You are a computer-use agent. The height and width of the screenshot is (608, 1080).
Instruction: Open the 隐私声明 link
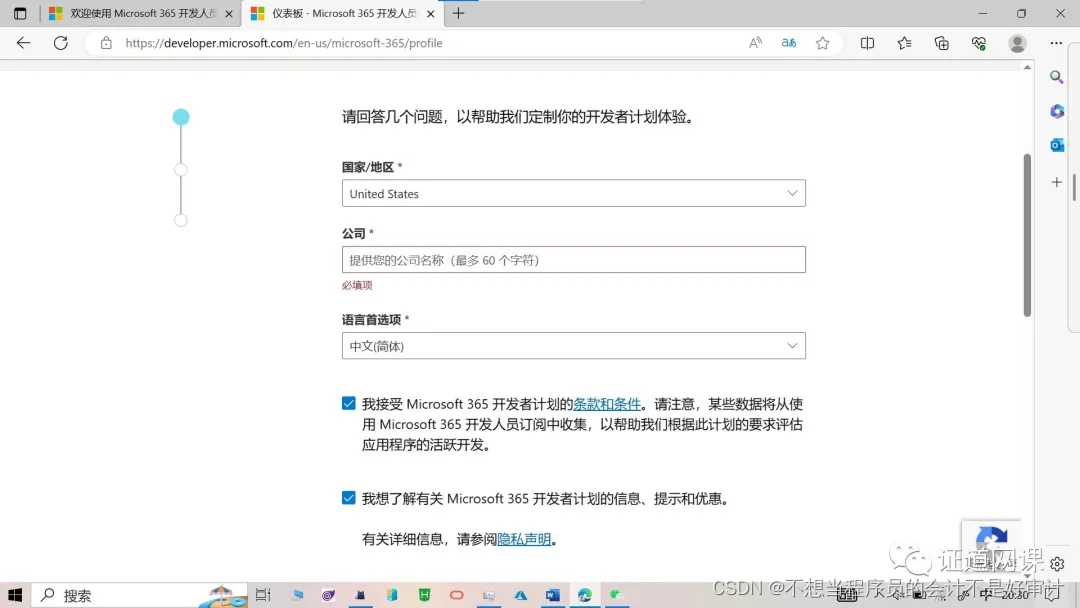[524, 539]
